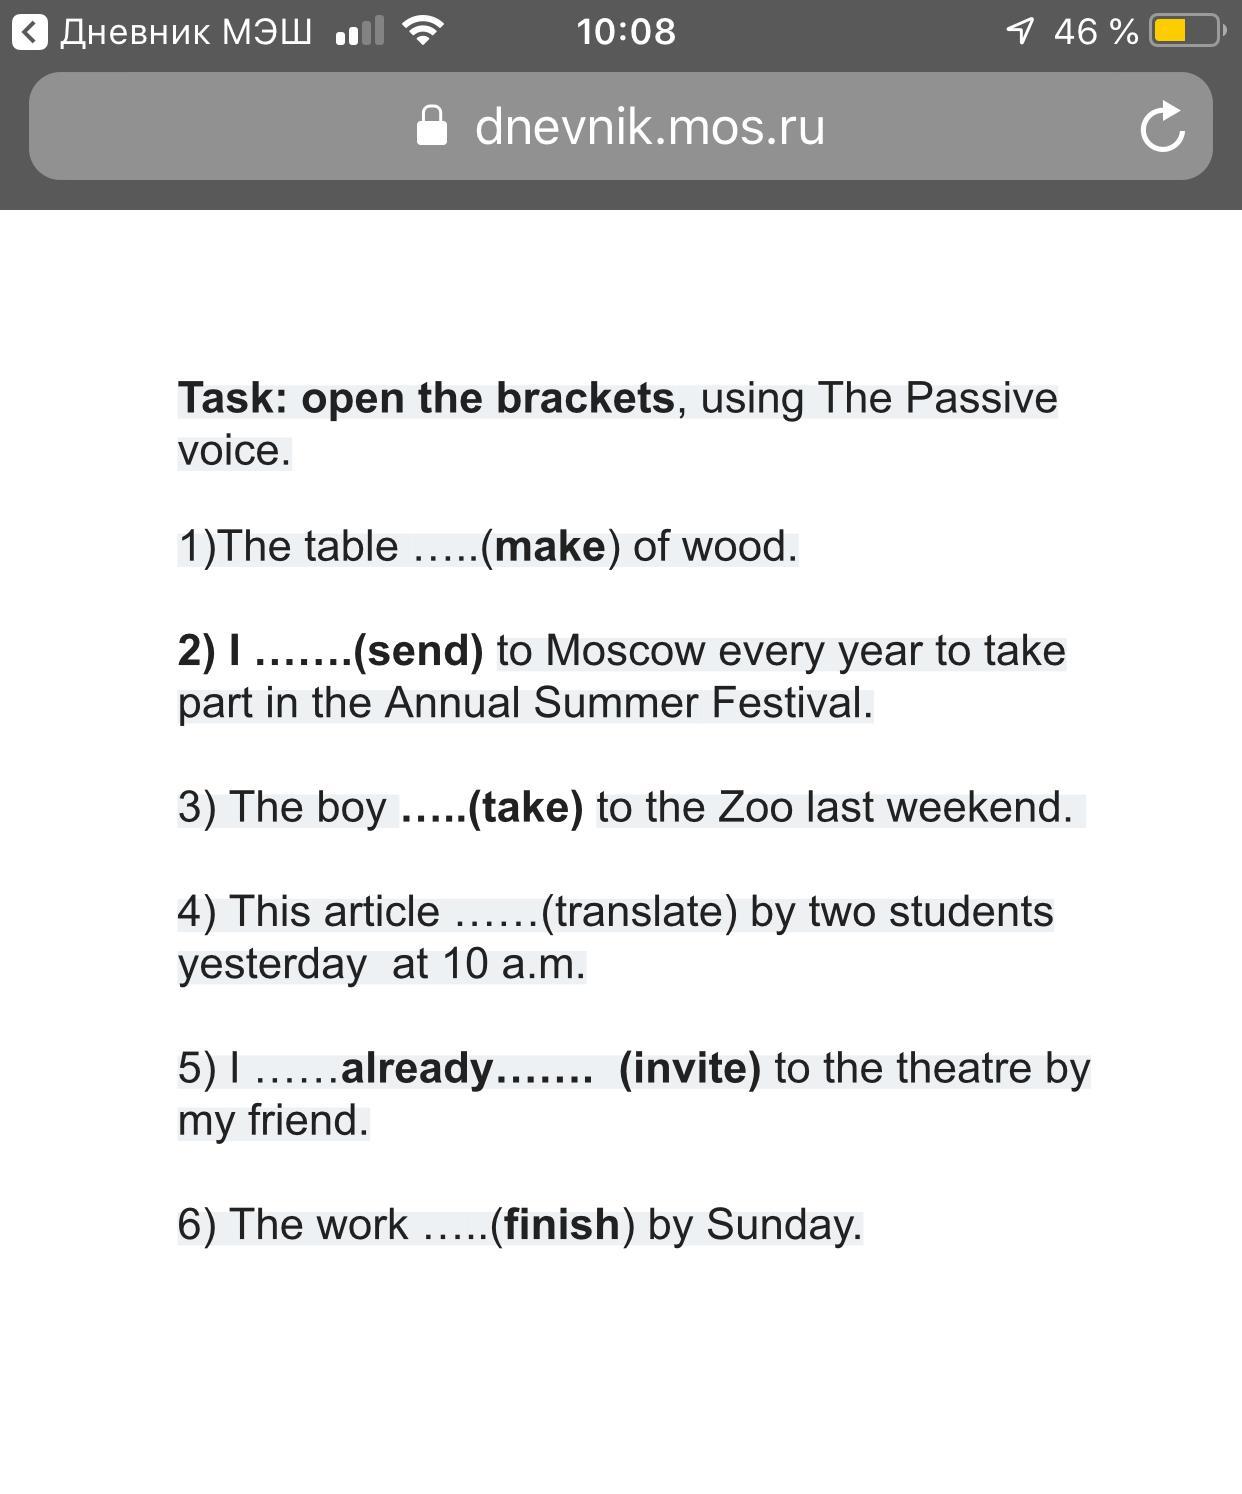The width and height of the screenshot is (1242, 1494).
Task: Tap the word 'invite' in sentence 5
Action: point(690,1068)
